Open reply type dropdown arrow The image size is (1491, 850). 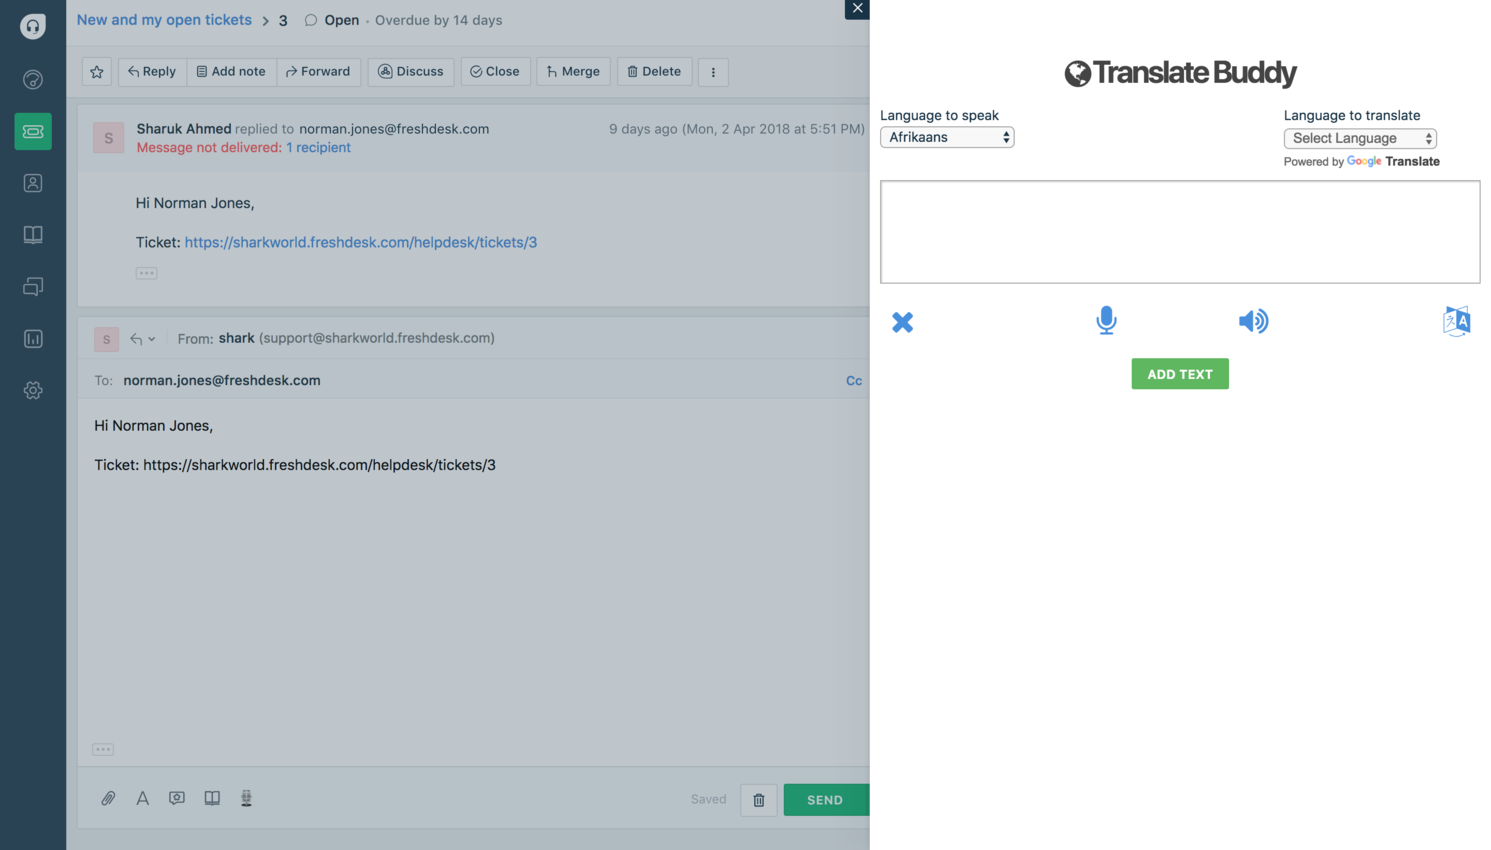point(142,339)
